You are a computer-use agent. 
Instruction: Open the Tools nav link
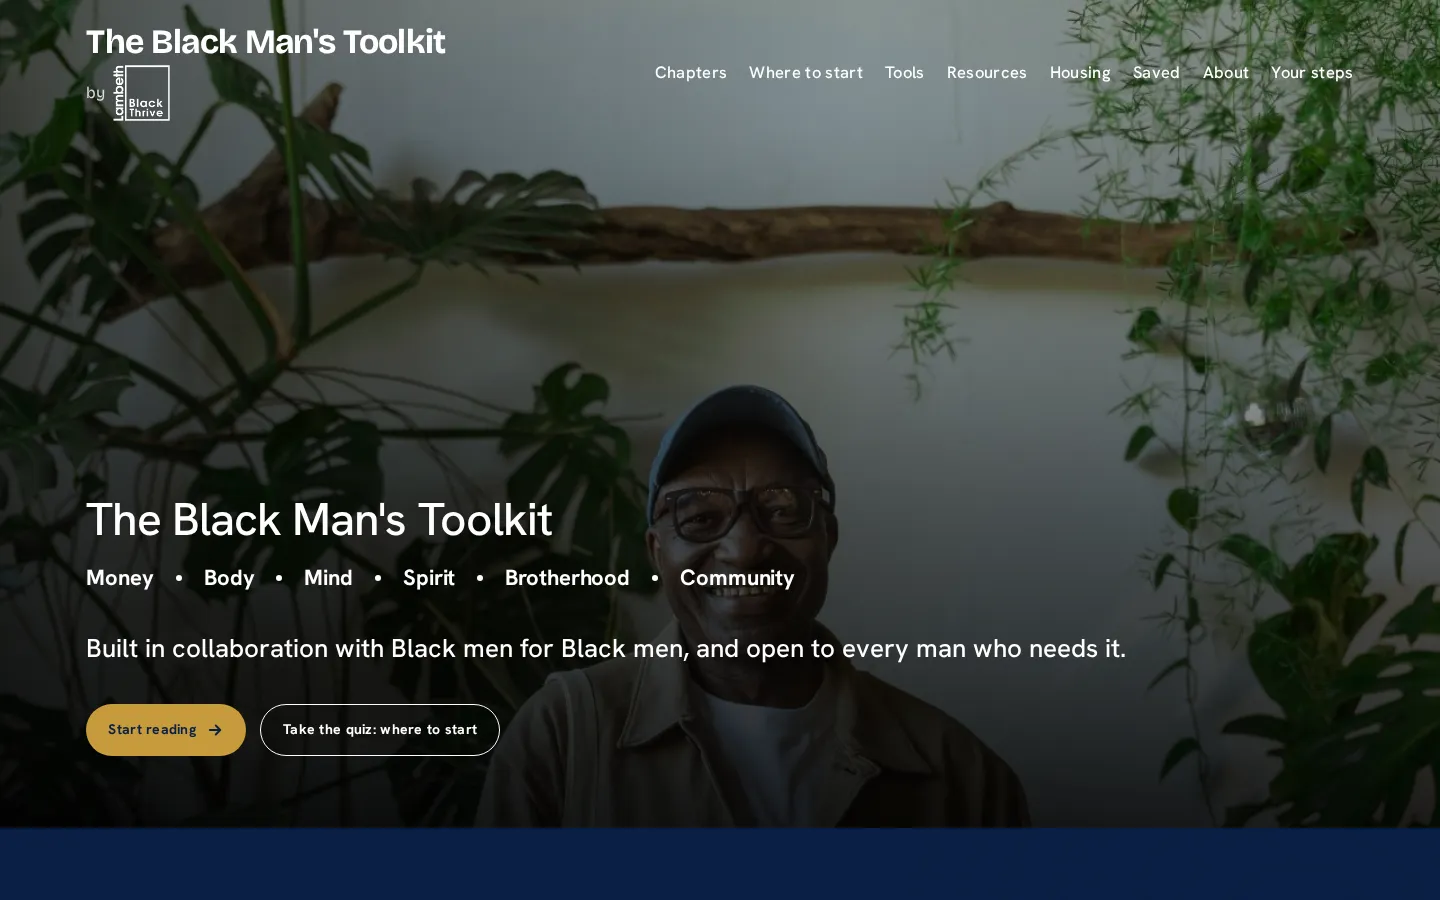click(x=904, y=73)
